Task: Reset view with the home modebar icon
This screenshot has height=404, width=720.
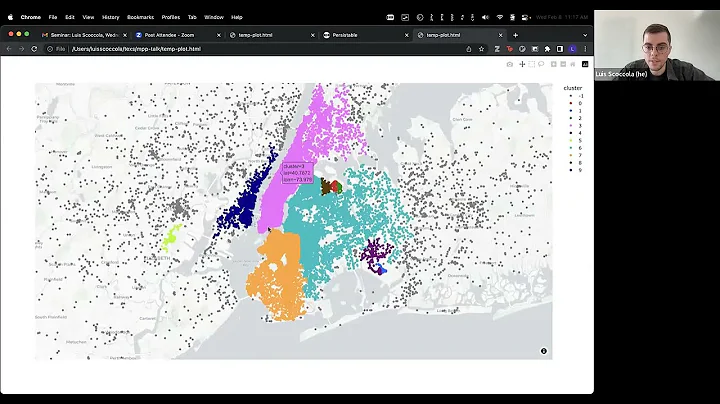Action: [573, 64]
